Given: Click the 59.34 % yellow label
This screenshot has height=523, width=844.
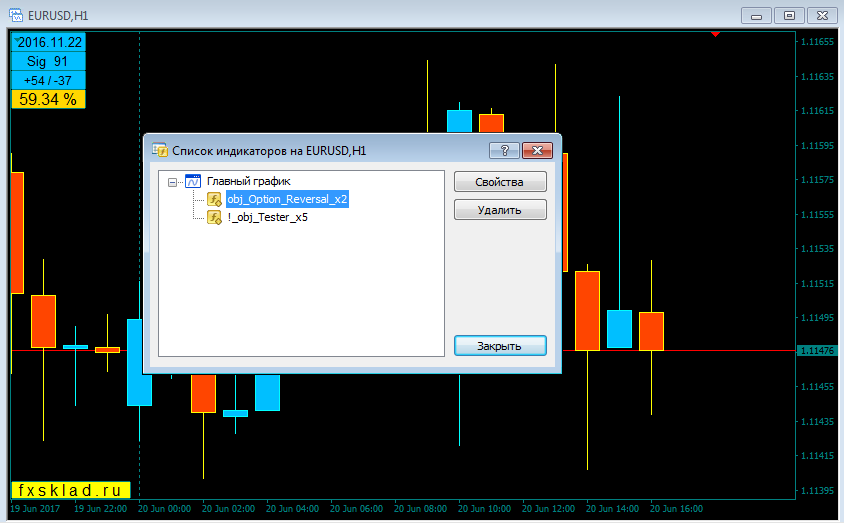Looking at the screenshot, I should 48,99.
